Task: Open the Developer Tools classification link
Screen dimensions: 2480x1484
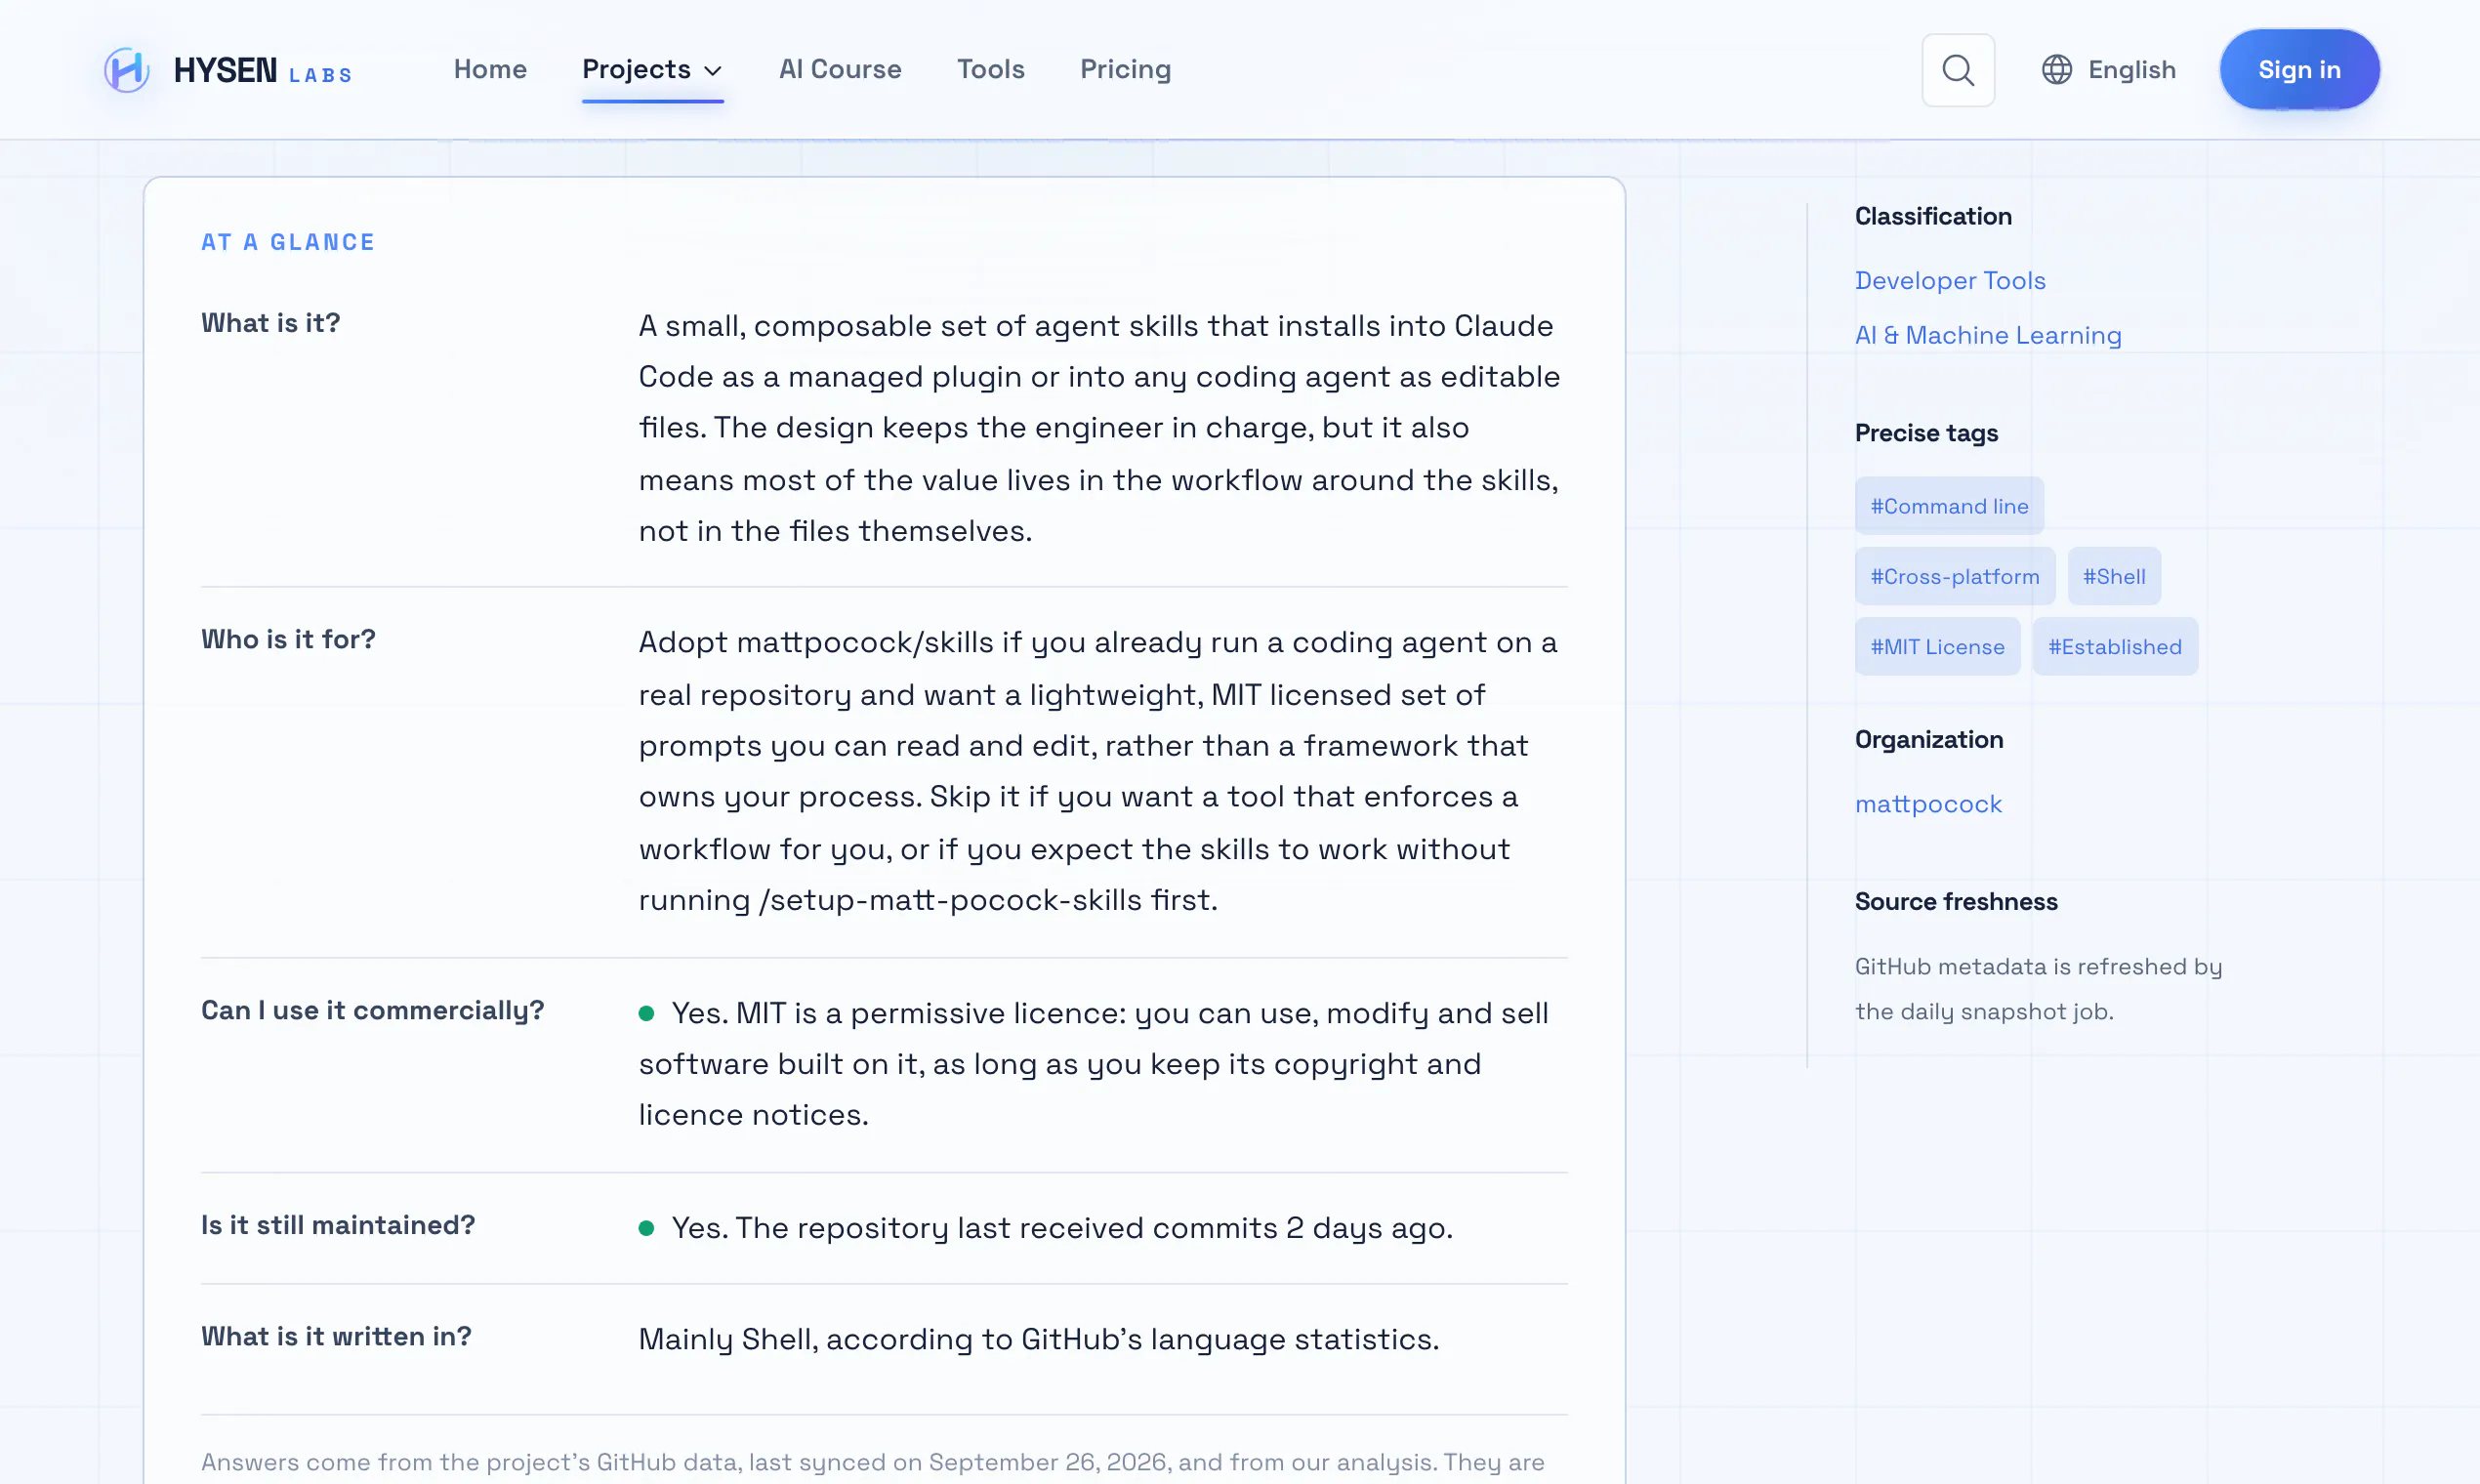Action: (x=1949, y=280)
